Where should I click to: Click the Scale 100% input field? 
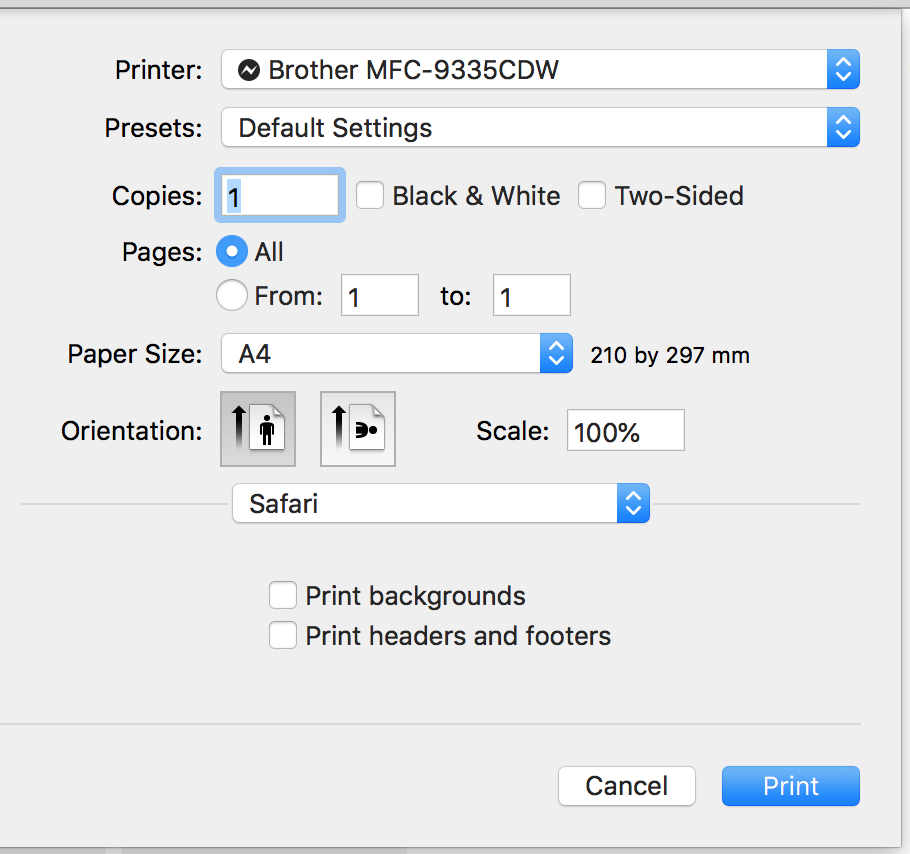click(626, 430)
